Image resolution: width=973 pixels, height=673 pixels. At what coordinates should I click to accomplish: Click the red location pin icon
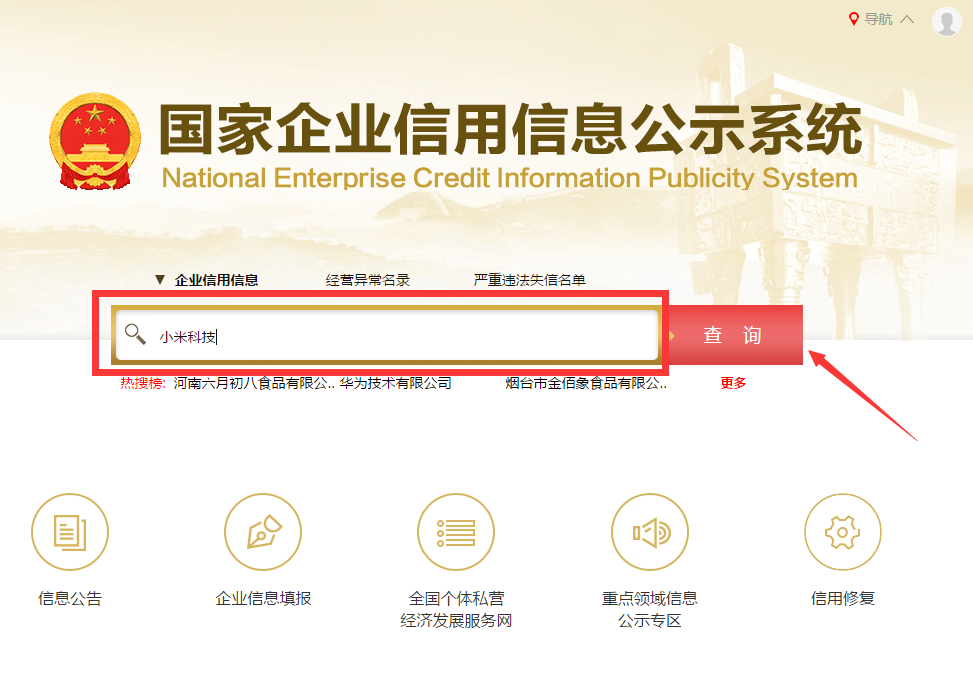click(x=854, y=19)
